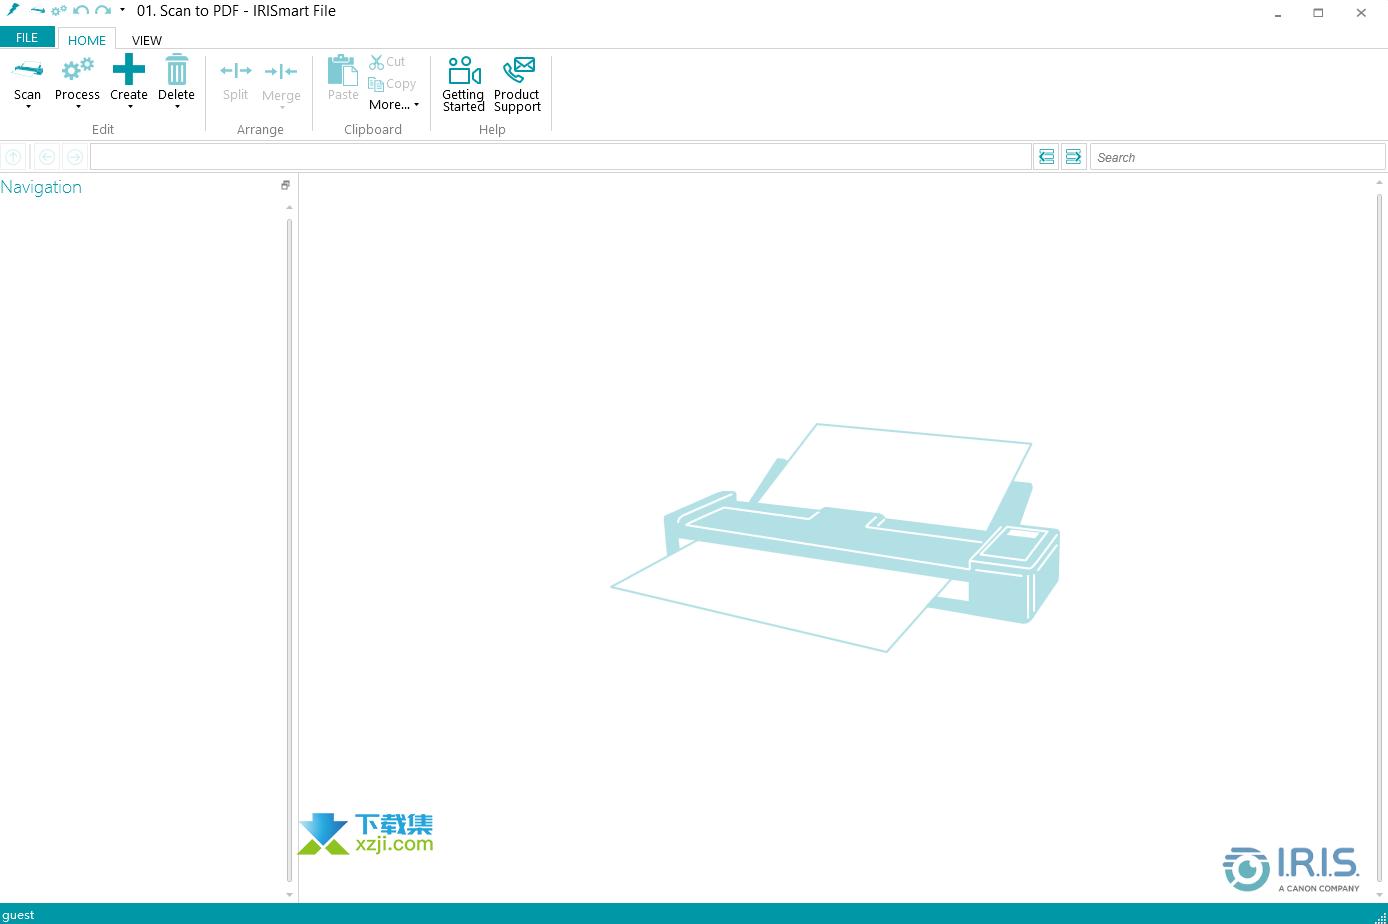Open the FILE menu tab
The image size is (1388, 924).
pos(27,38)
